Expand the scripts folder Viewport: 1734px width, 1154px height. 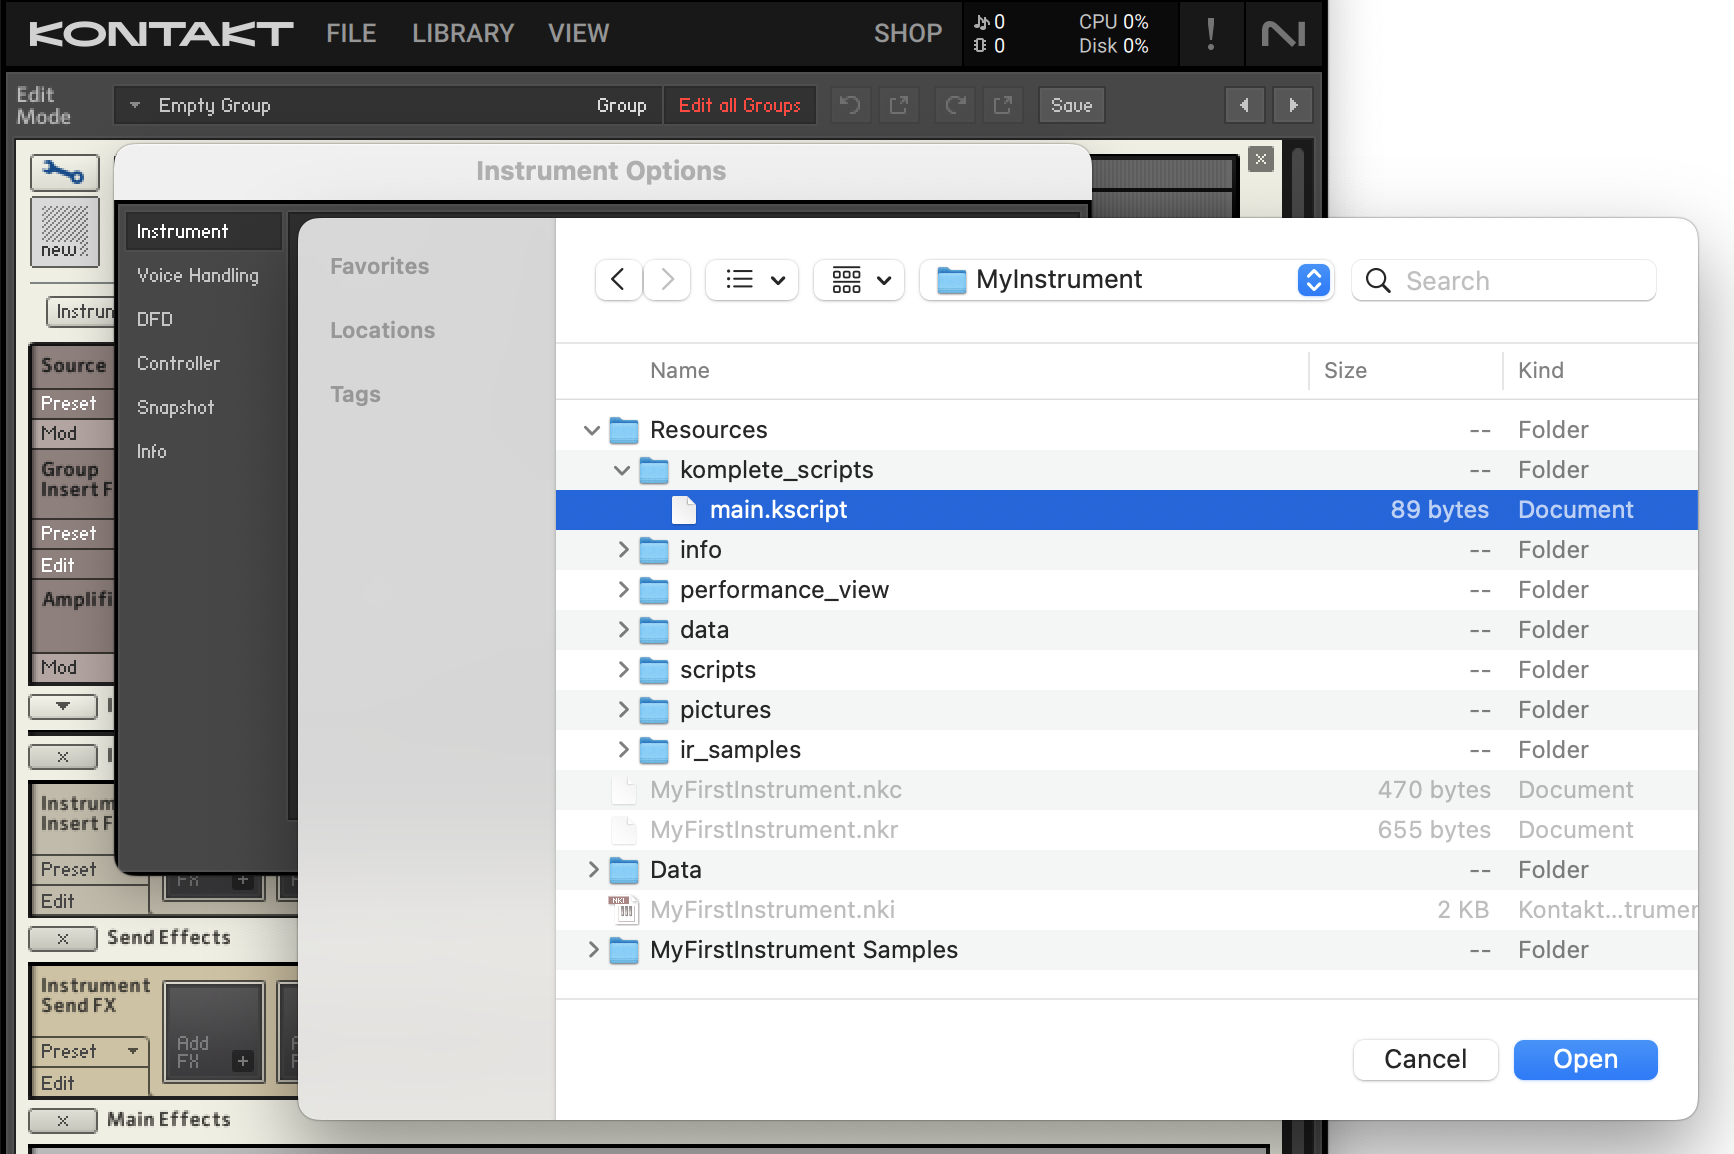coord(623,670)
